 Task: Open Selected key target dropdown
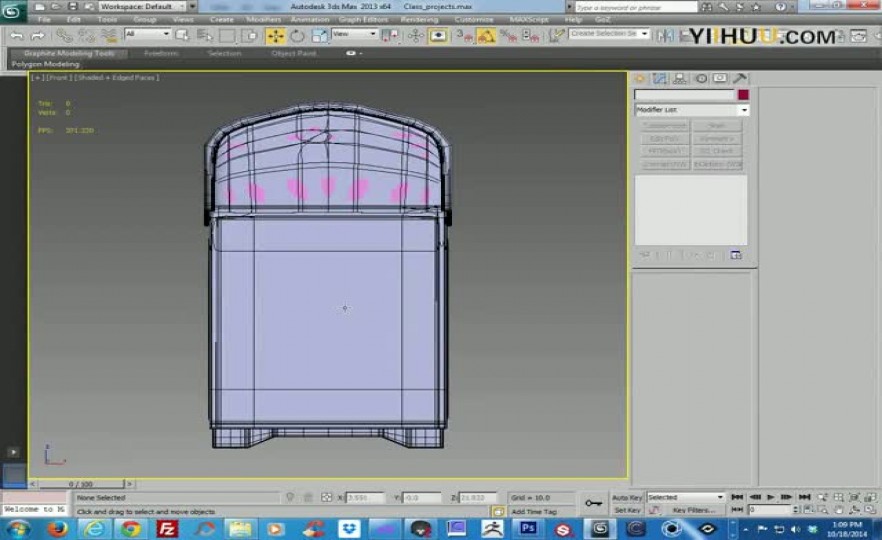[x=685, y=497]
